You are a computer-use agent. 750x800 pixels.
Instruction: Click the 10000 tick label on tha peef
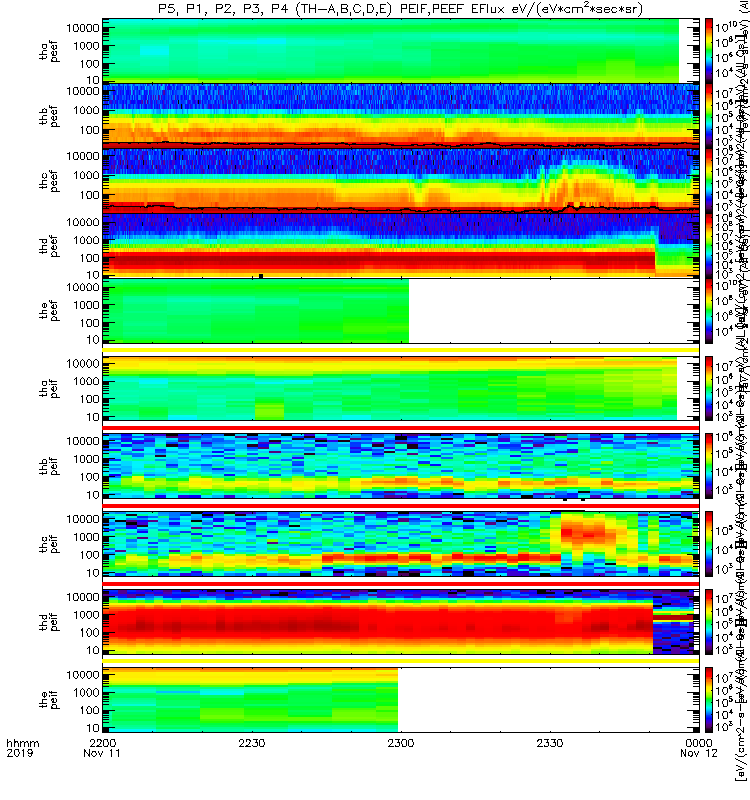tap(83, 28)
